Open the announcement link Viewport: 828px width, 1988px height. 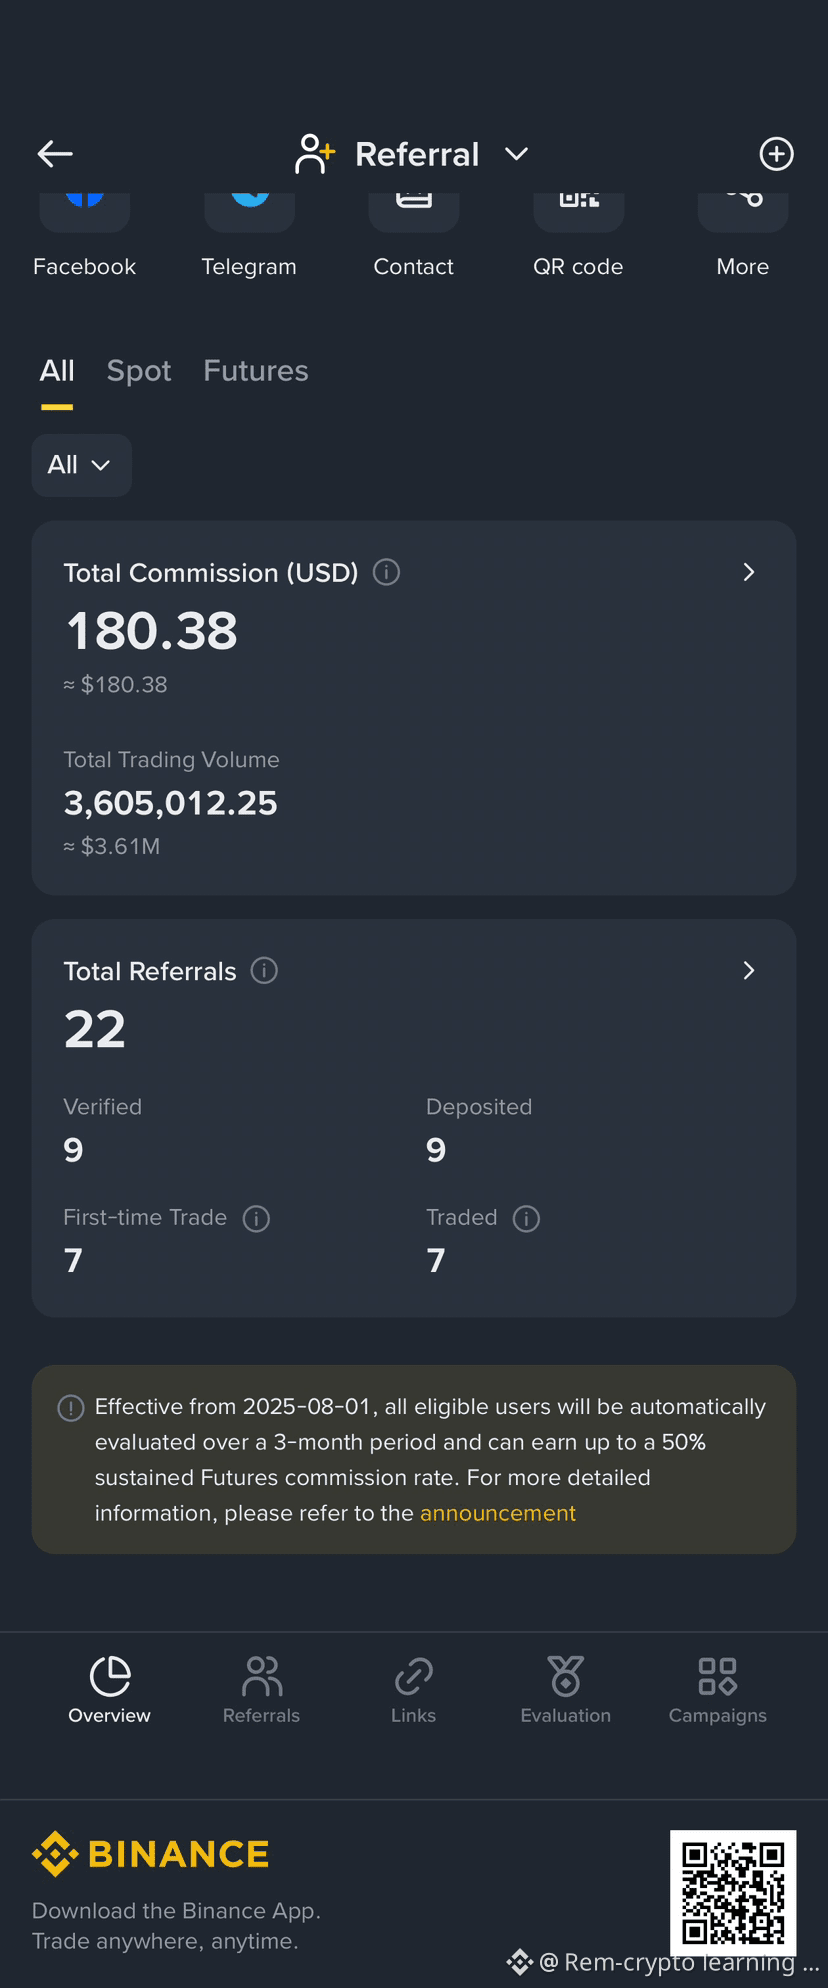498,1513
